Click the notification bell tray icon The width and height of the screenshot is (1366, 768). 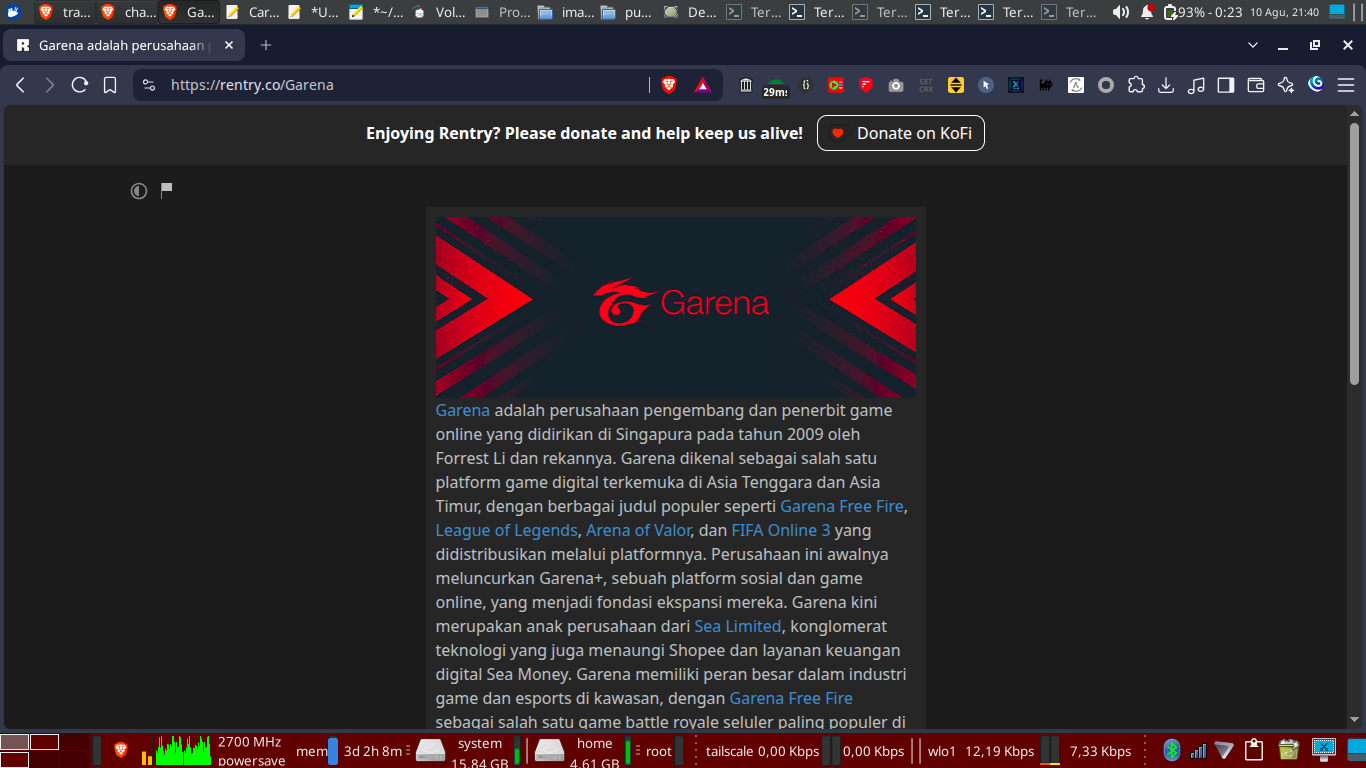click(1147, 12)
